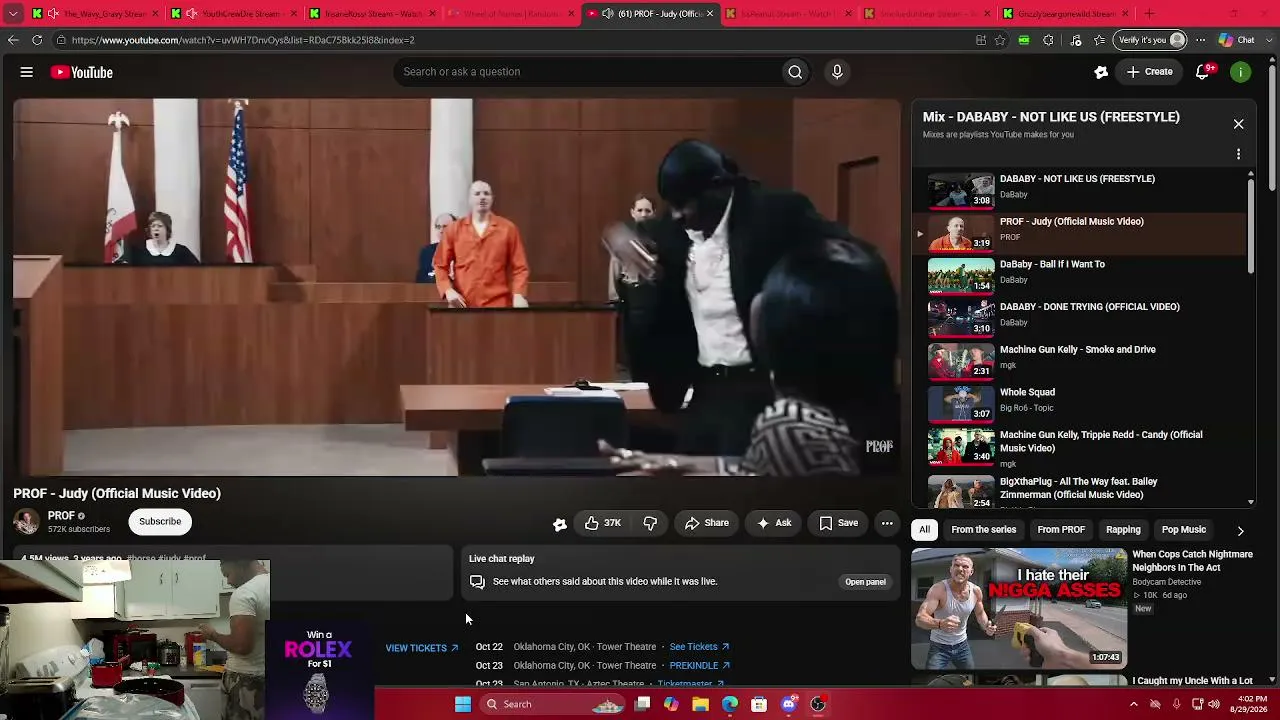Screen dimensions: 1280x720
Task: Open the Create dropdown on YouTube
Action: tap(1150, 72)
